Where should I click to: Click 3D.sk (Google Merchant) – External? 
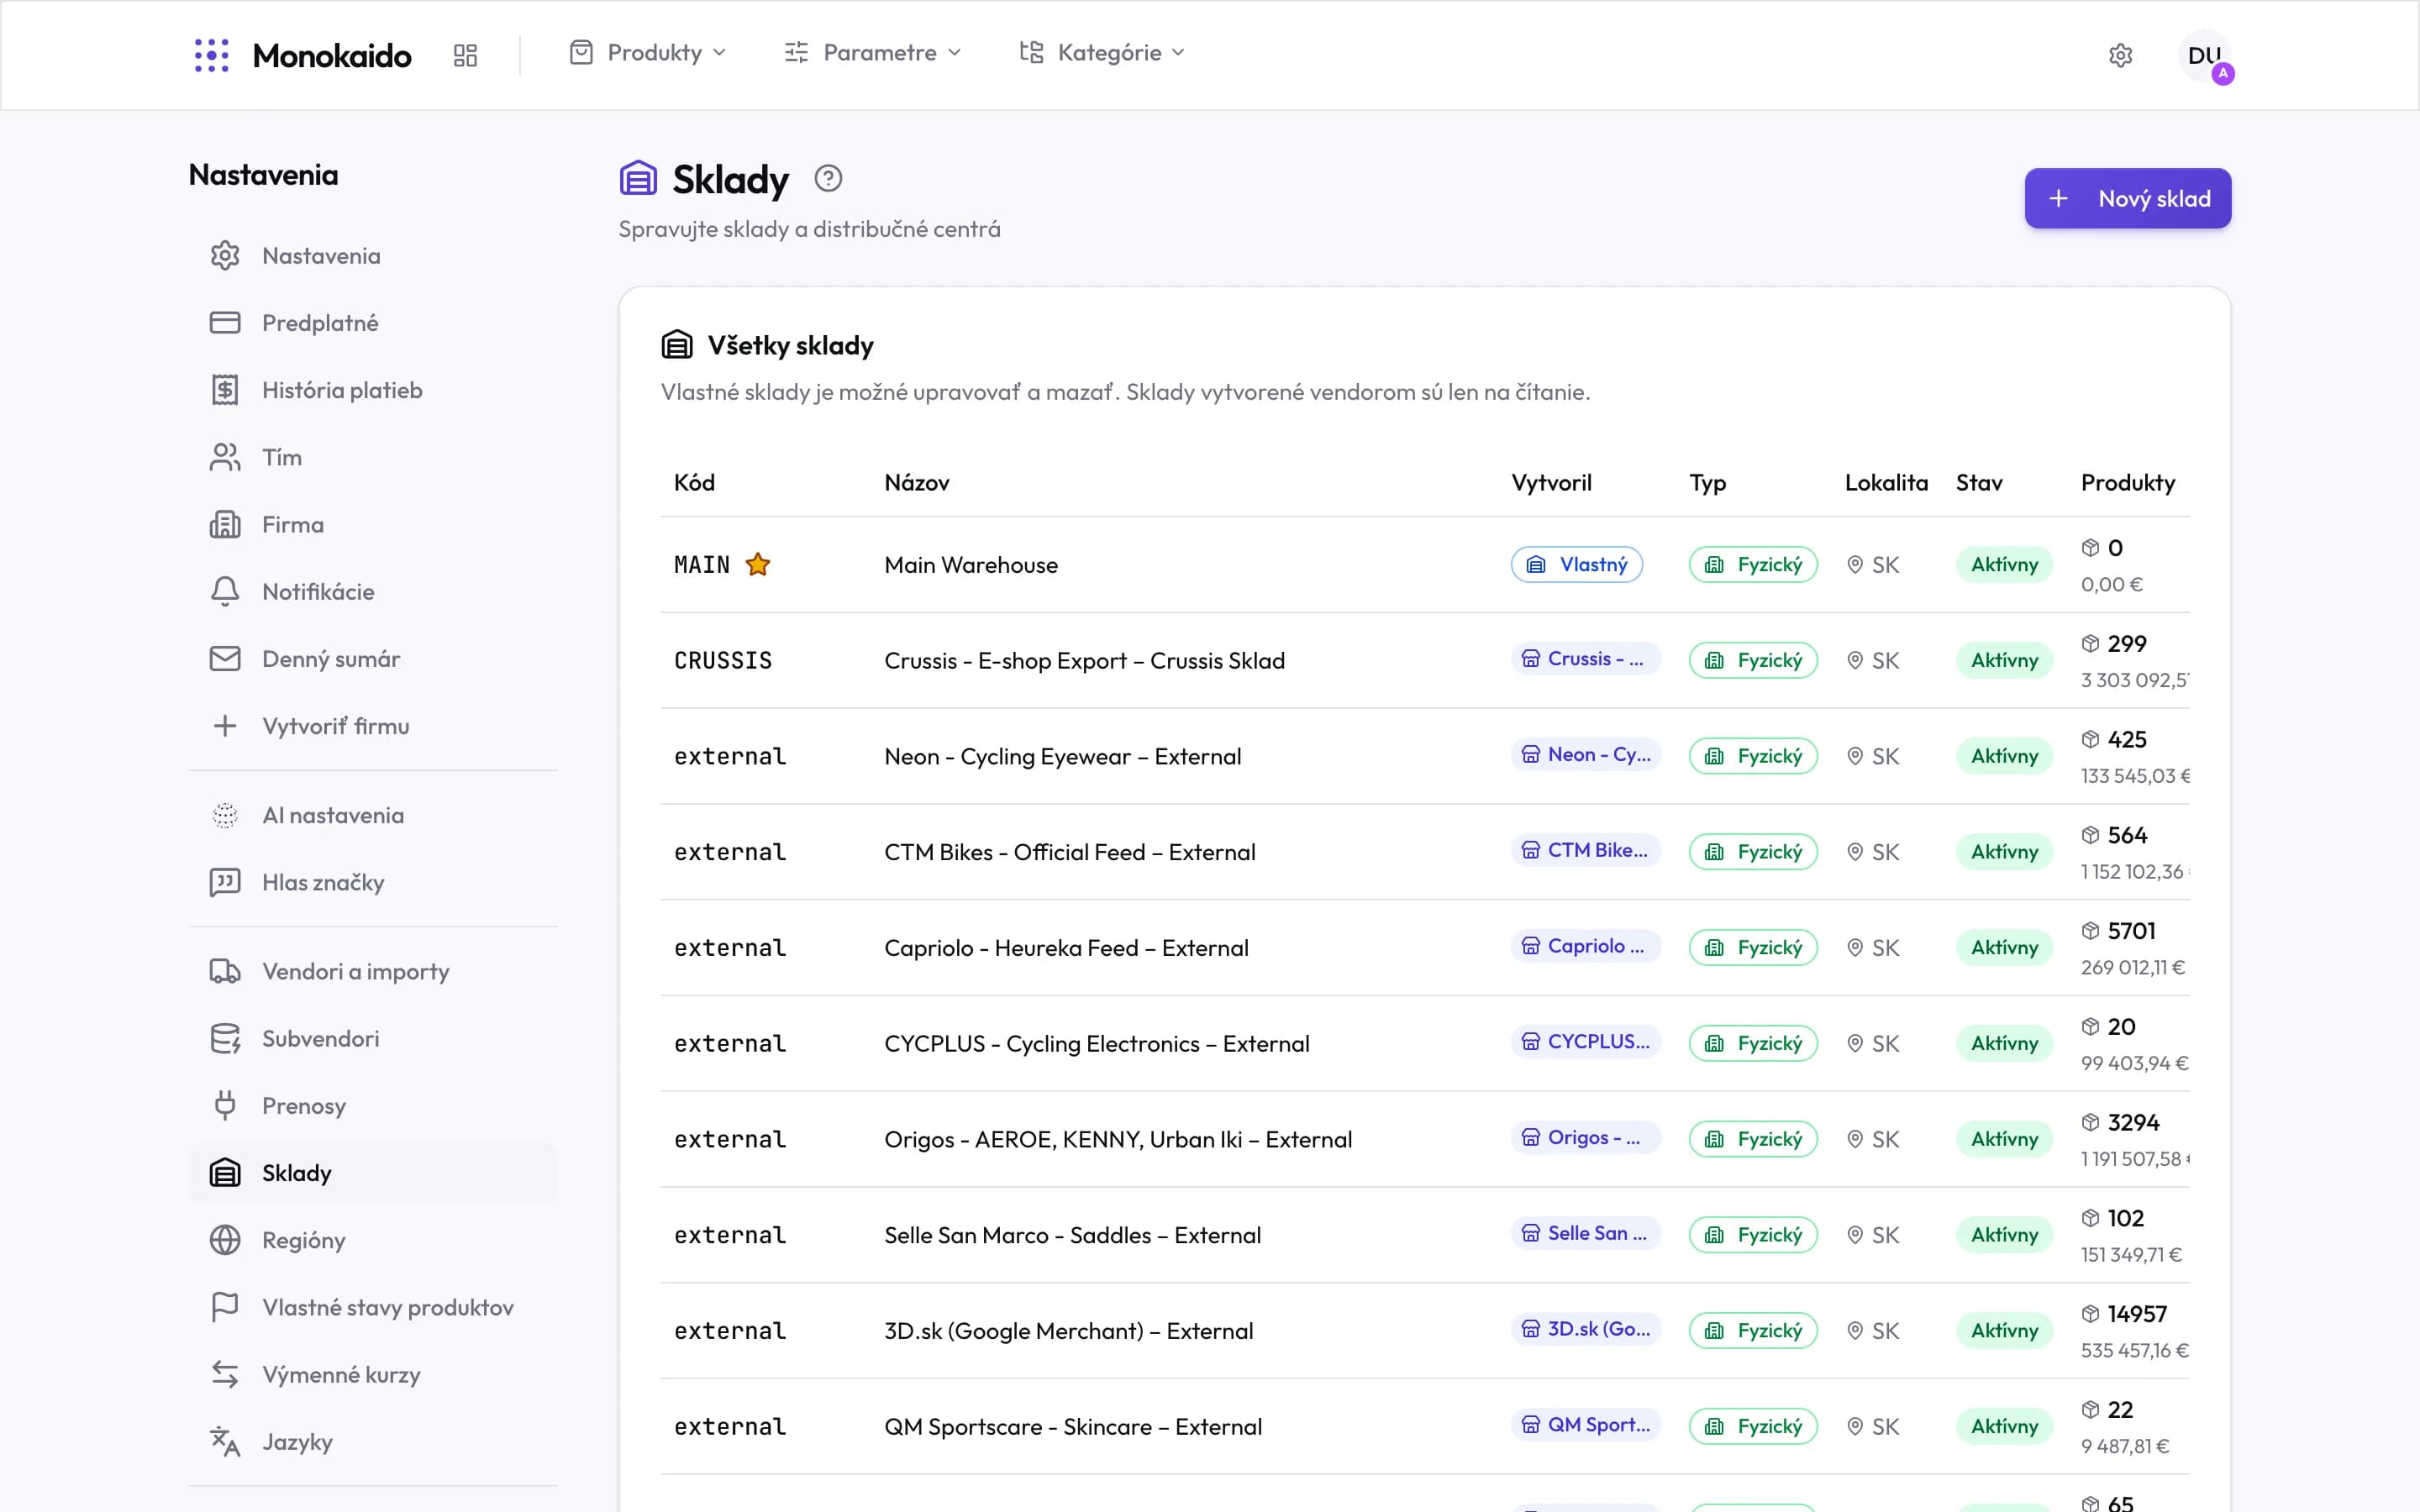(x=1068, y=1331)
